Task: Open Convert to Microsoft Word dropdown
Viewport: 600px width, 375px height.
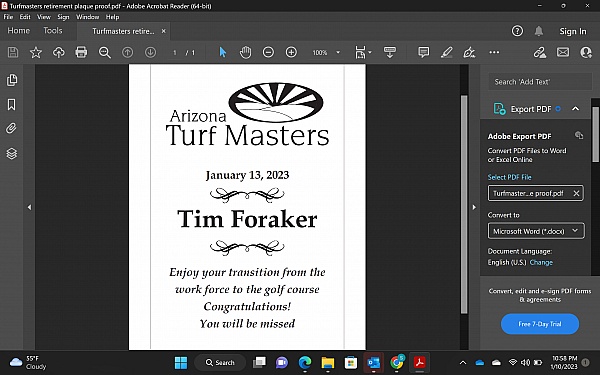Action: [x=536, y=231]
